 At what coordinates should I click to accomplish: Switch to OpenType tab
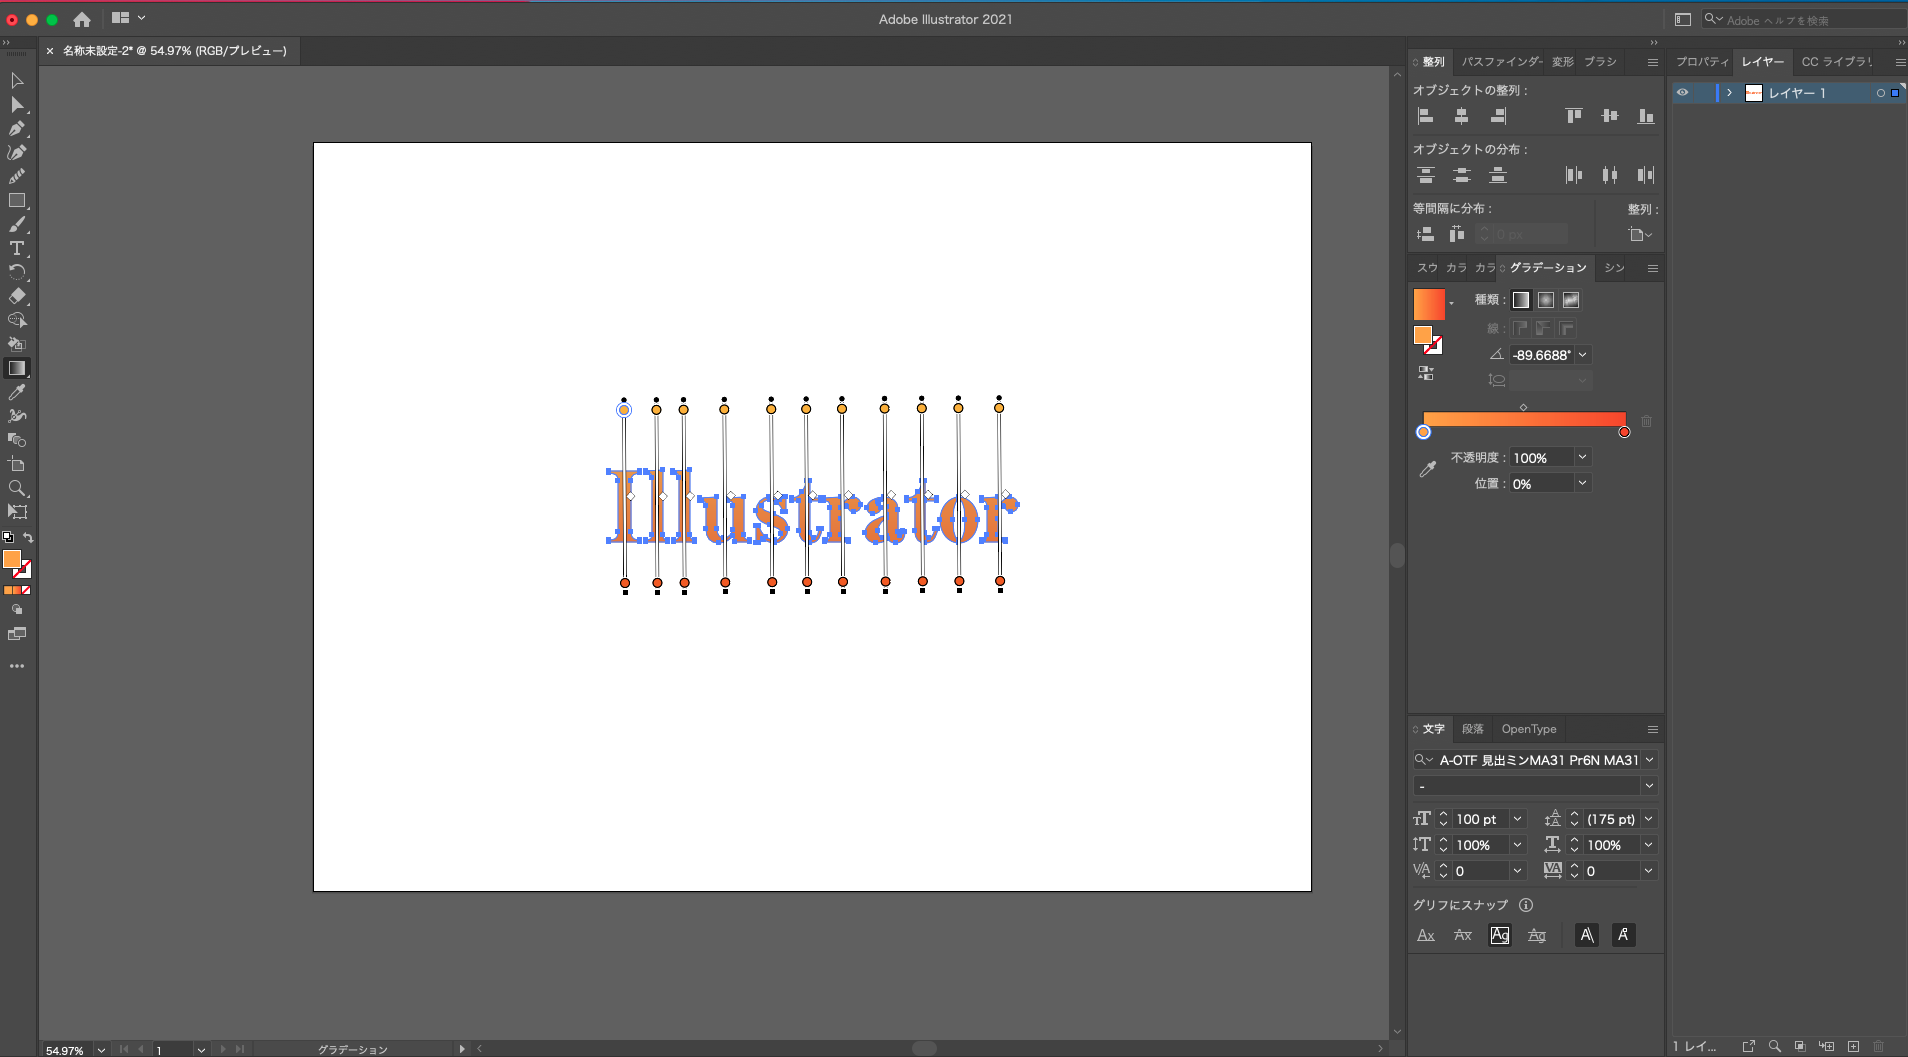1529,729
